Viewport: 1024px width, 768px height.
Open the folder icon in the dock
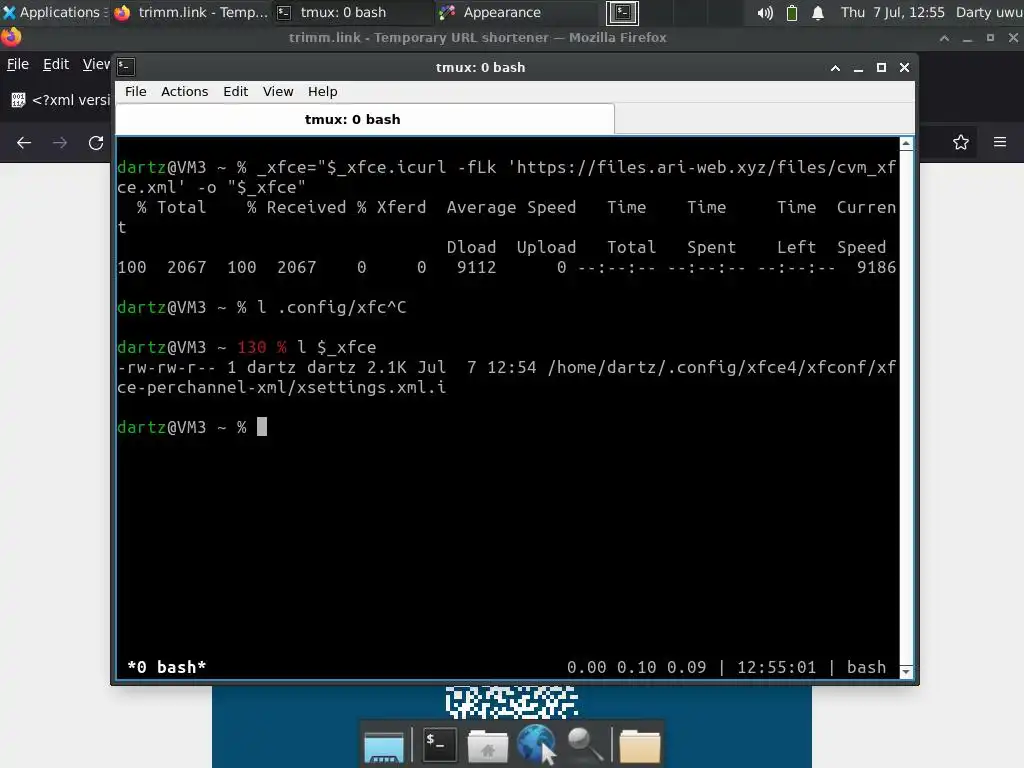click(639, 746)
